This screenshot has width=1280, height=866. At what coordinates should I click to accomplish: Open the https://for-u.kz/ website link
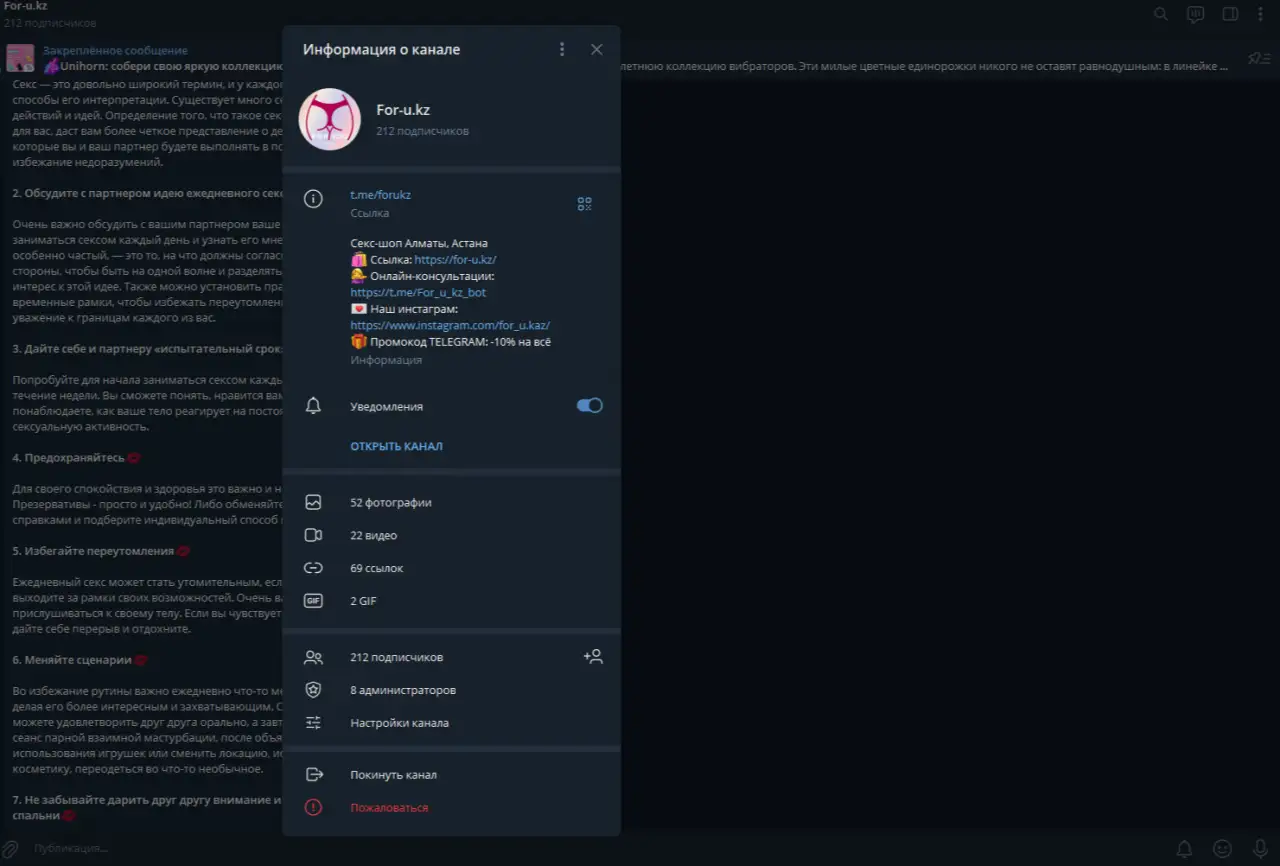455,260
